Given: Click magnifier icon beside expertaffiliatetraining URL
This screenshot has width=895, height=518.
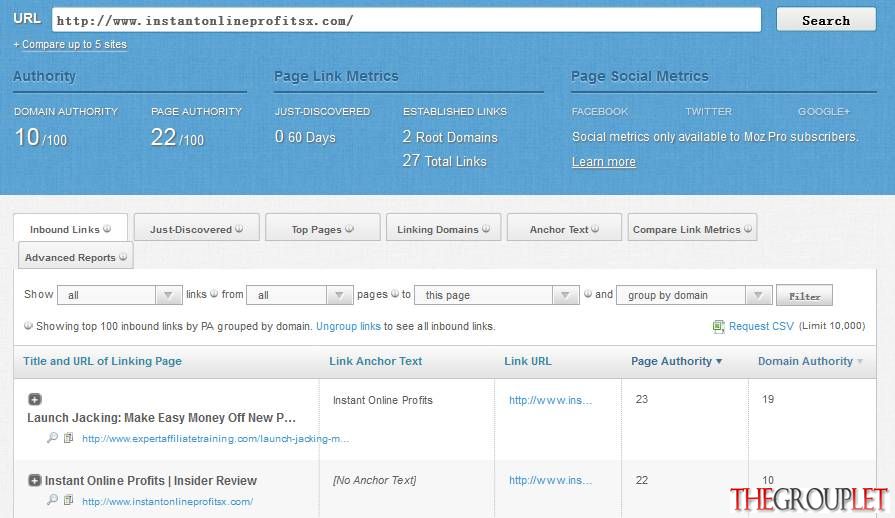Looking at the screenshot, I should coord(52,438).
